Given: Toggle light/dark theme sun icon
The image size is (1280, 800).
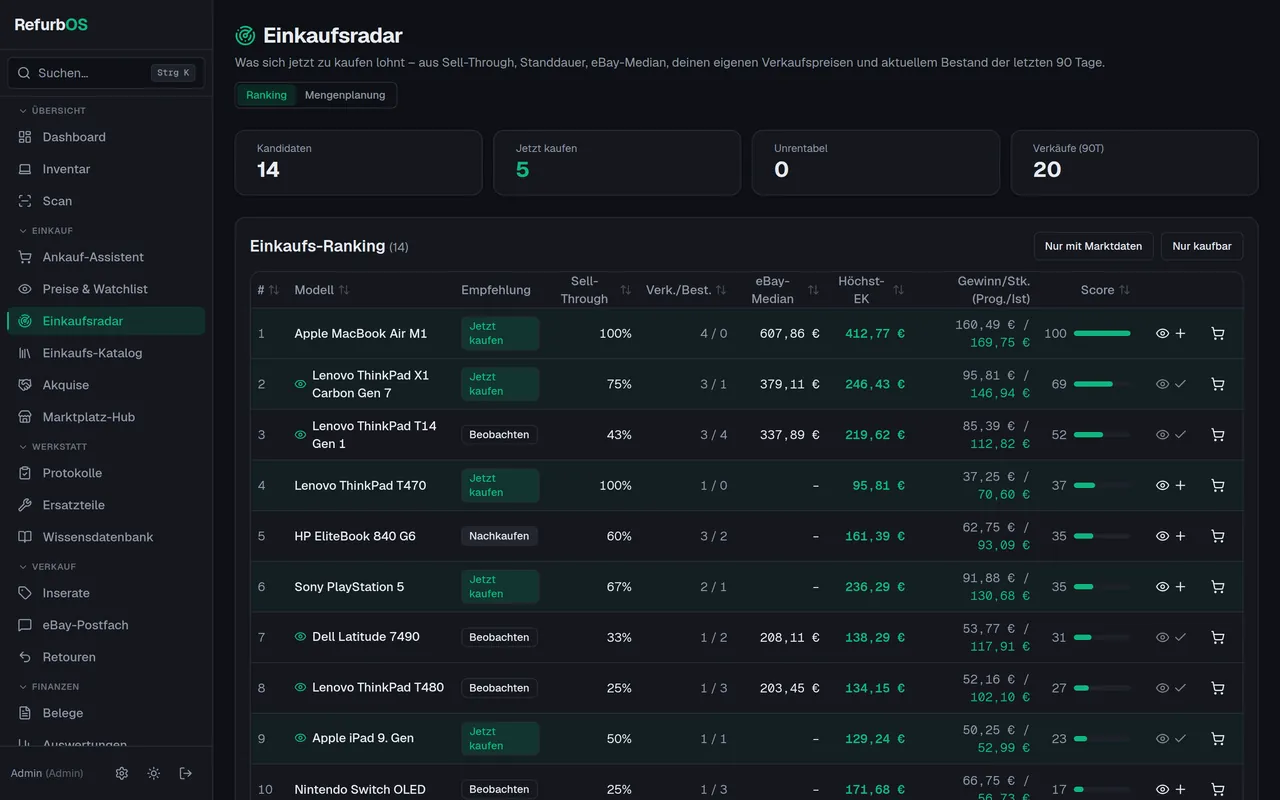Looking at the screenshot, I should (x=154, y=773).
